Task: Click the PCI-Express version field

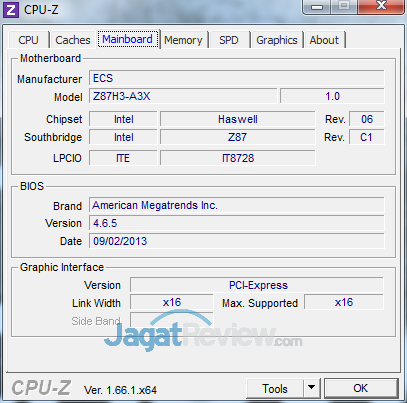Action: [257, 285]
